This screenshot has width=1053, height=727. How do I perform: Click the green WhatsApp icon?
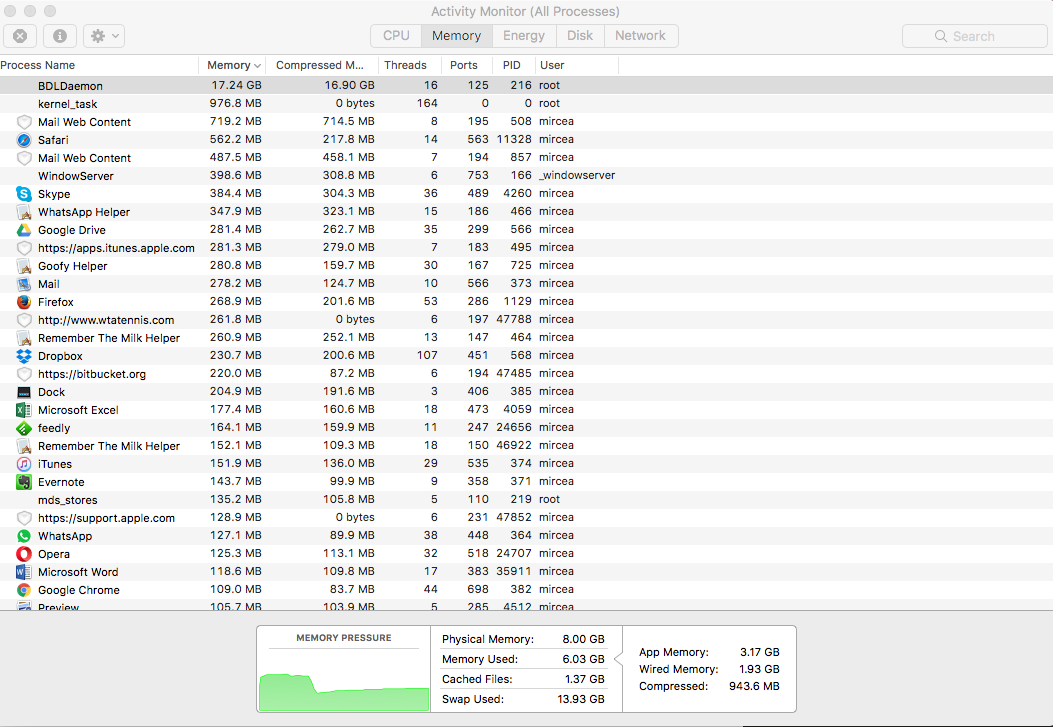tap(24, 536)
